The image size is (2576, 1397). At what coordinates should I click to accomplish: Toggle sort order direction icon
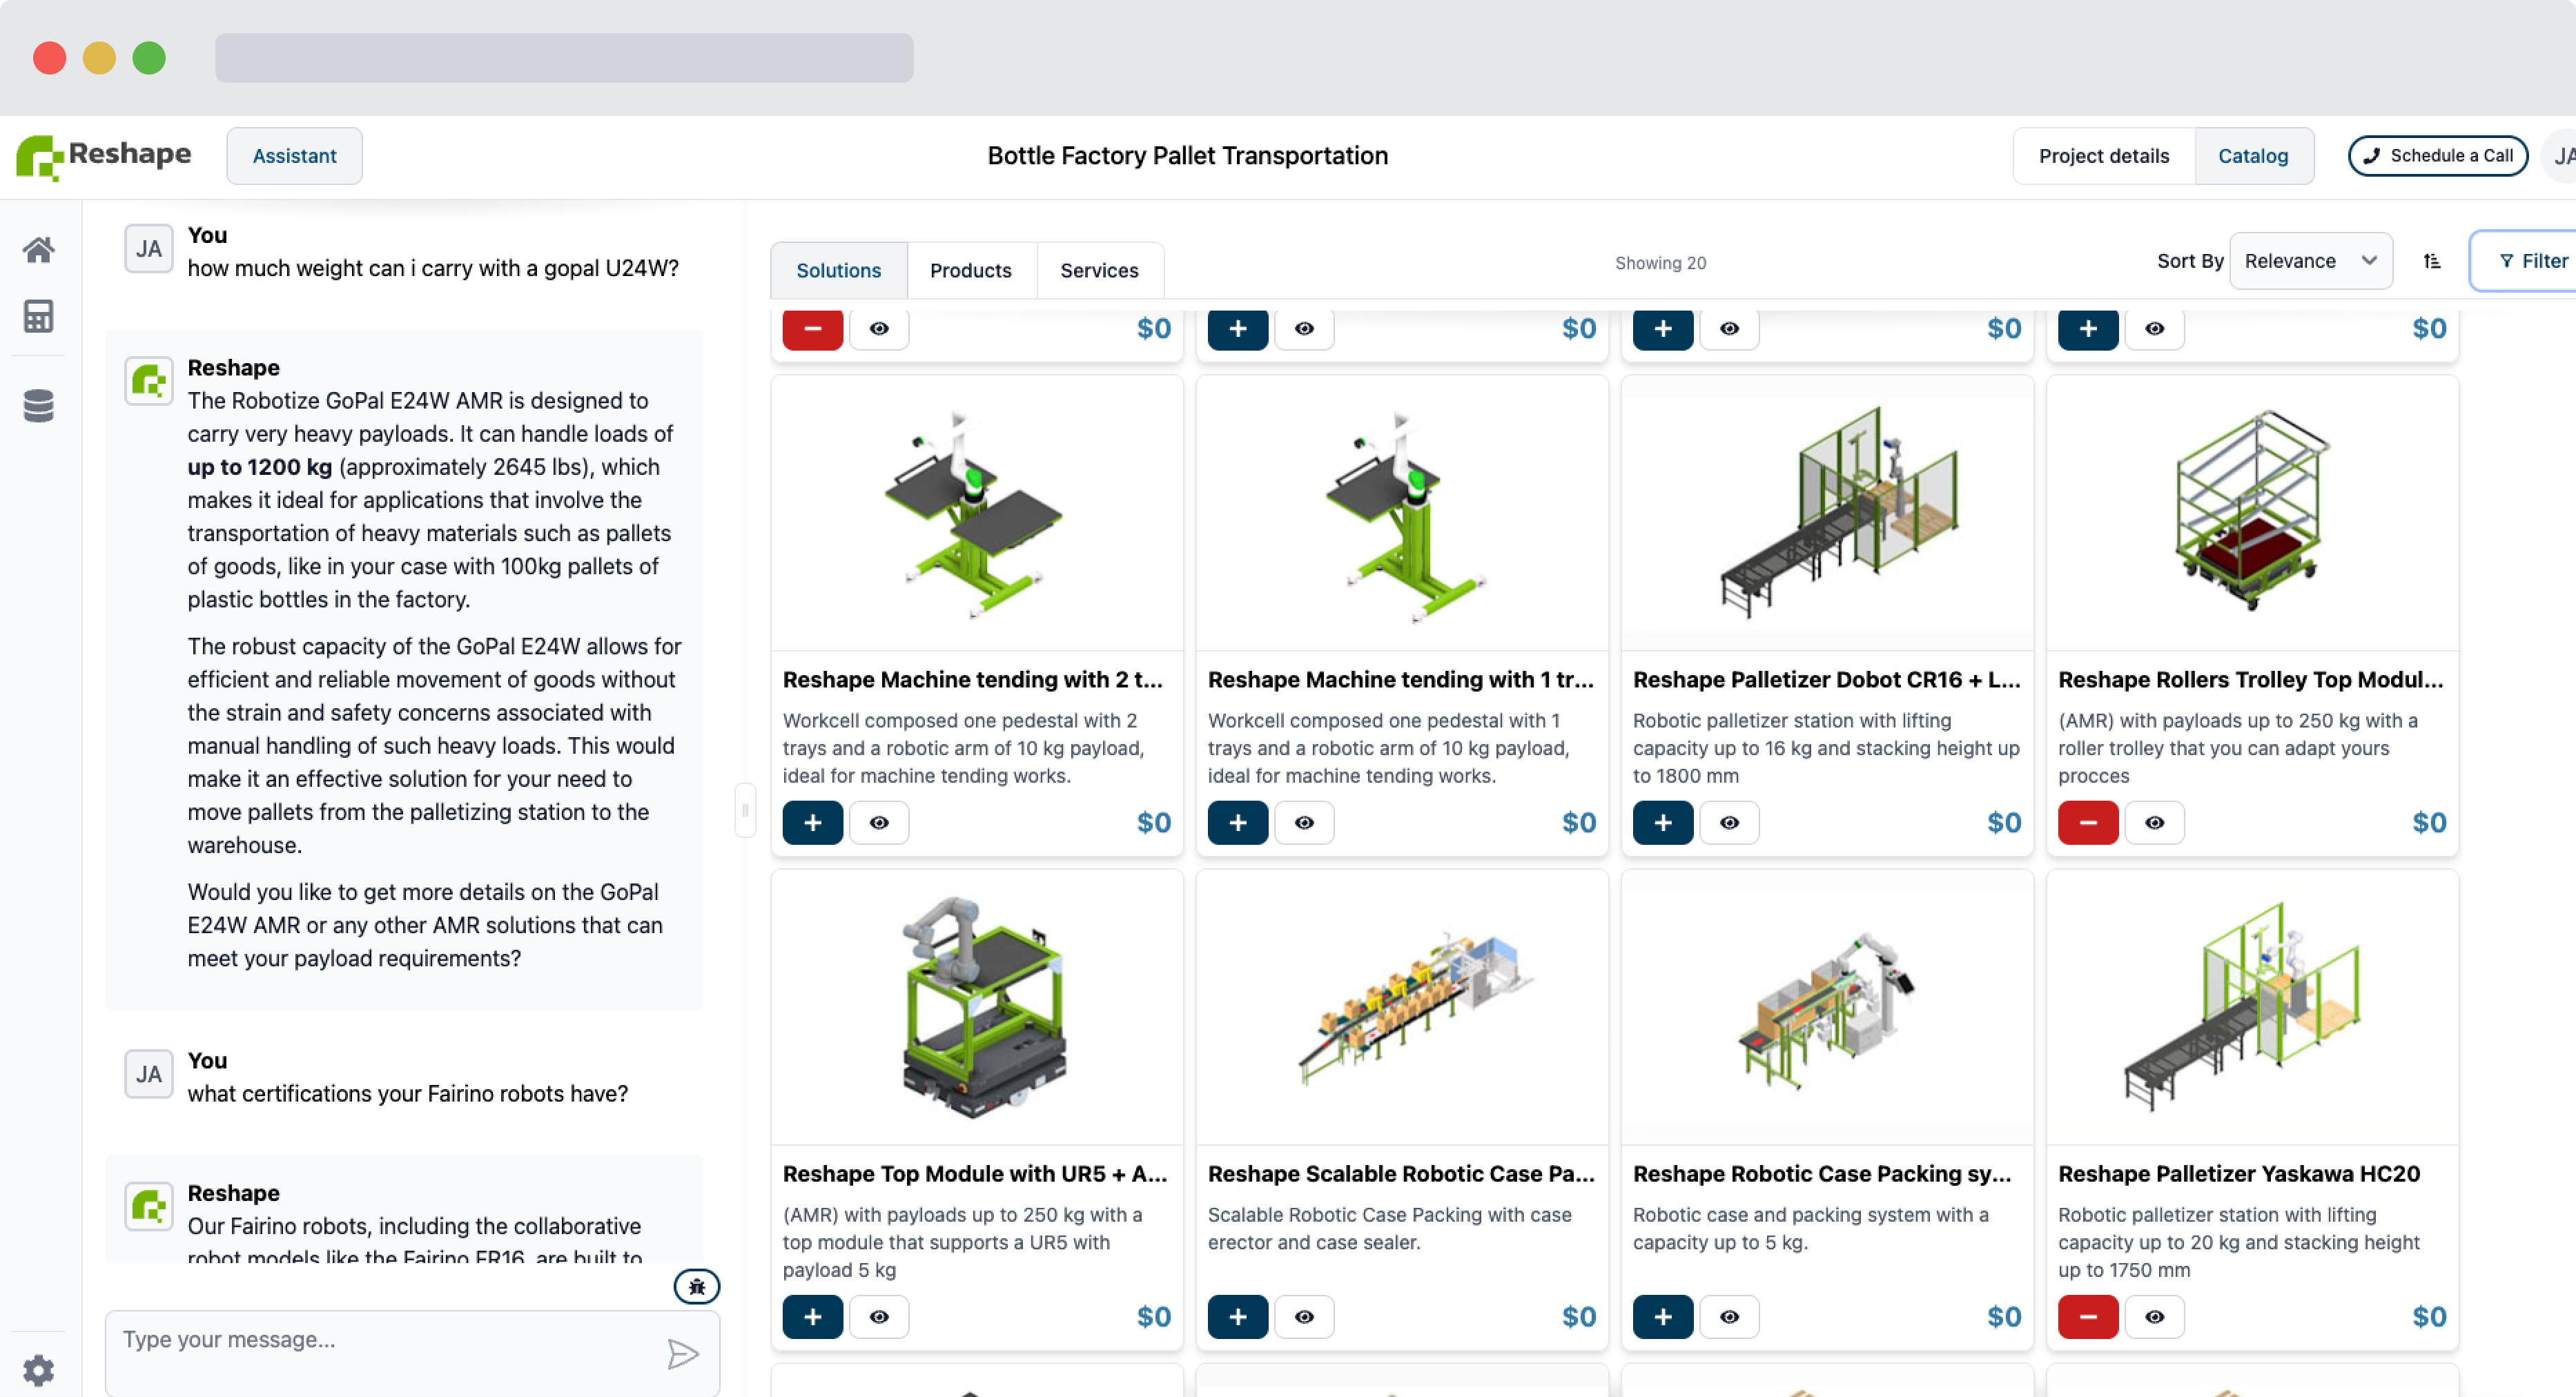coord(2432,261)
